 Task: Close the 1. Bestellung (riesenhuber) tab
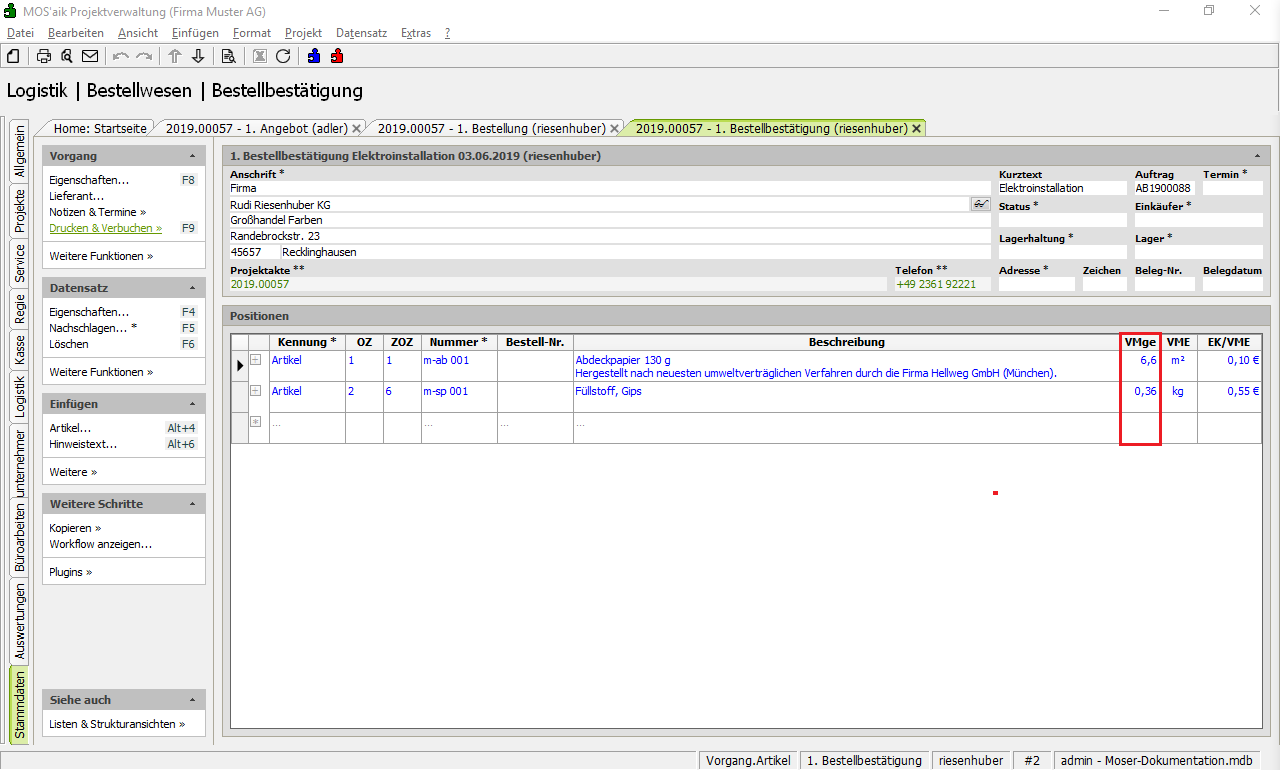click(x=615, y=129)
